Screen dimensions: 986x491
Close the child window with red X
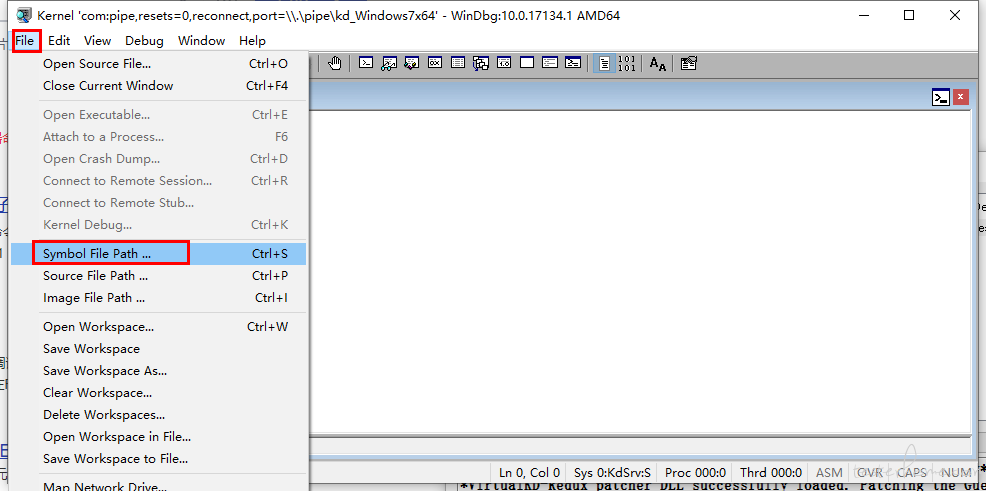click(961, 97)
